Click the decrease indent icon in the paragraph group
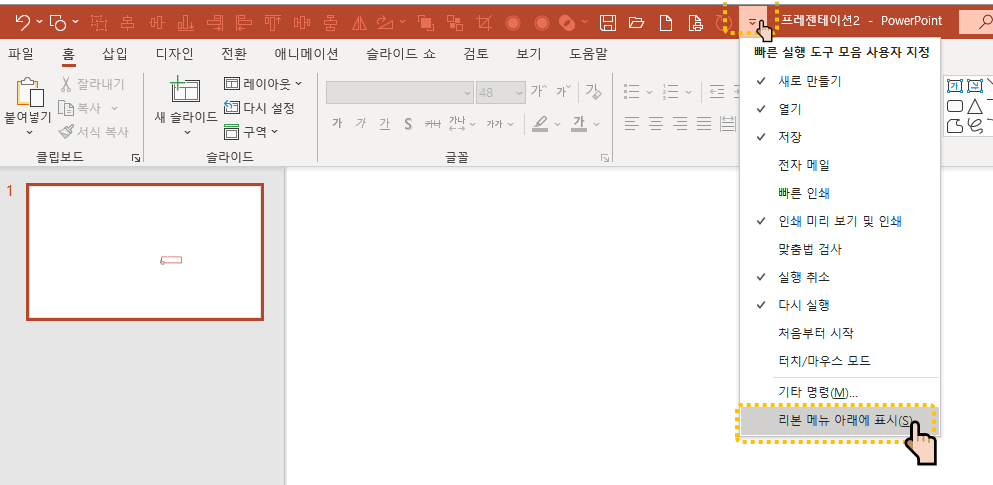Viewport: 993px width, 485px height. (x=717, y=92)
